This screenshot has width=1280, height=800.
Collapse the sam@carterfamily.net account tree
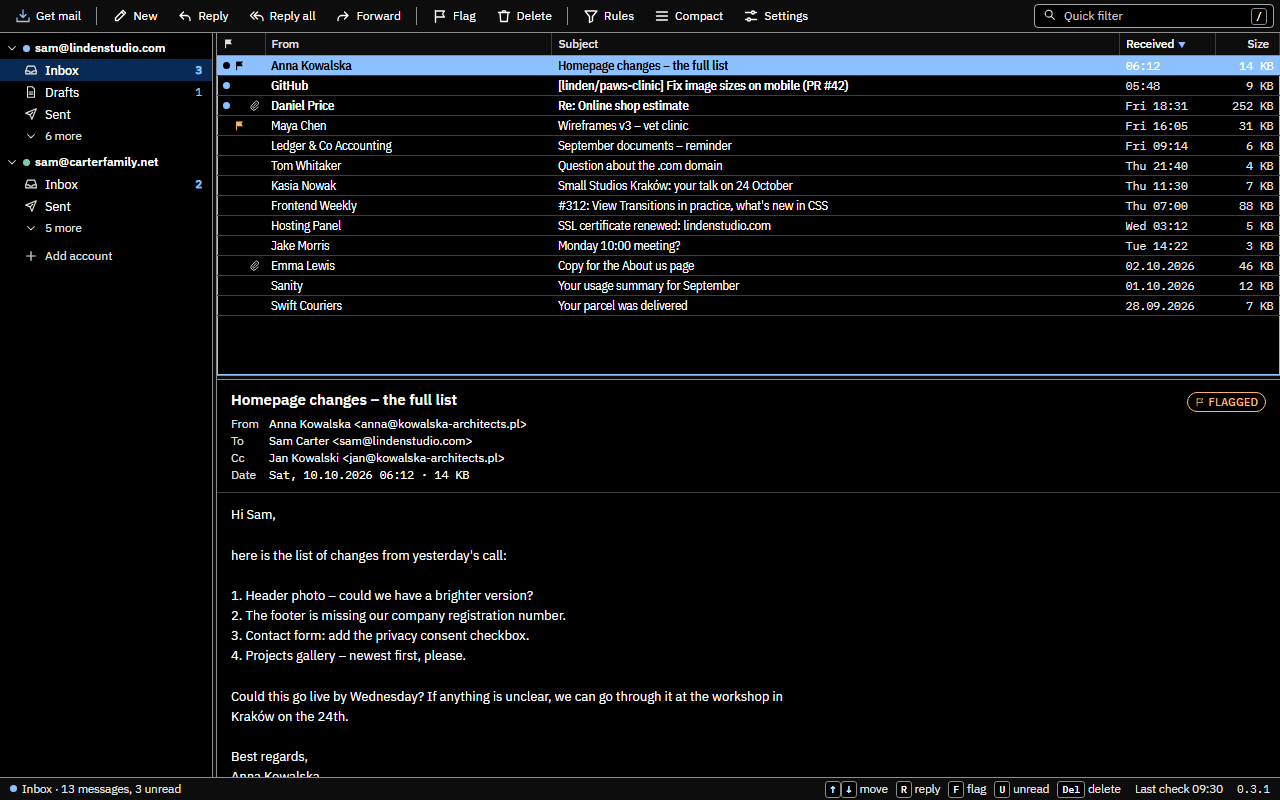tap(12, 162)
